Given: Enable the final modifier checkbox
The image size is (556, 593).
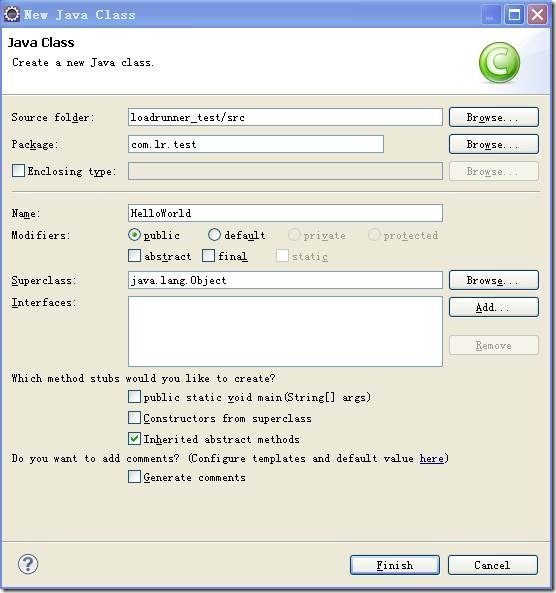Looking at the screenshot, I should [208, 256].
